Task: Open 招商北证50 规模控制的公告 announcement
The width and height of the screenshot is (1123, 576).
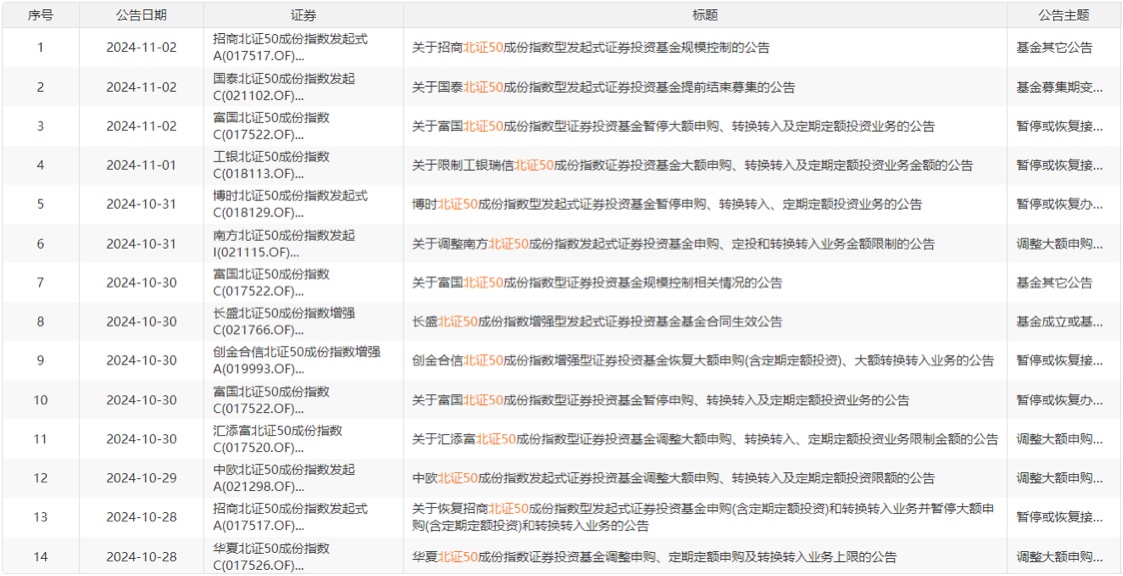Action: tap(591, 48)
